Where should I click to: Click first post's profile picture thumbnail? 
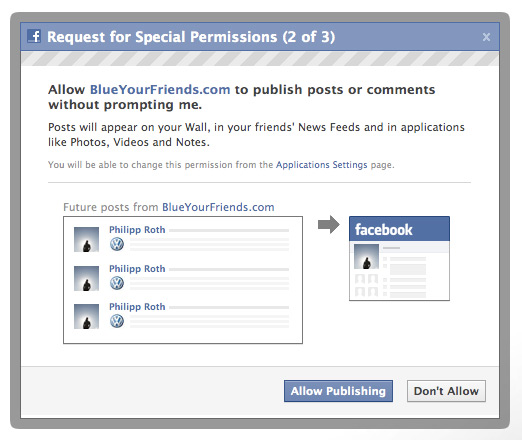(86, 239)
